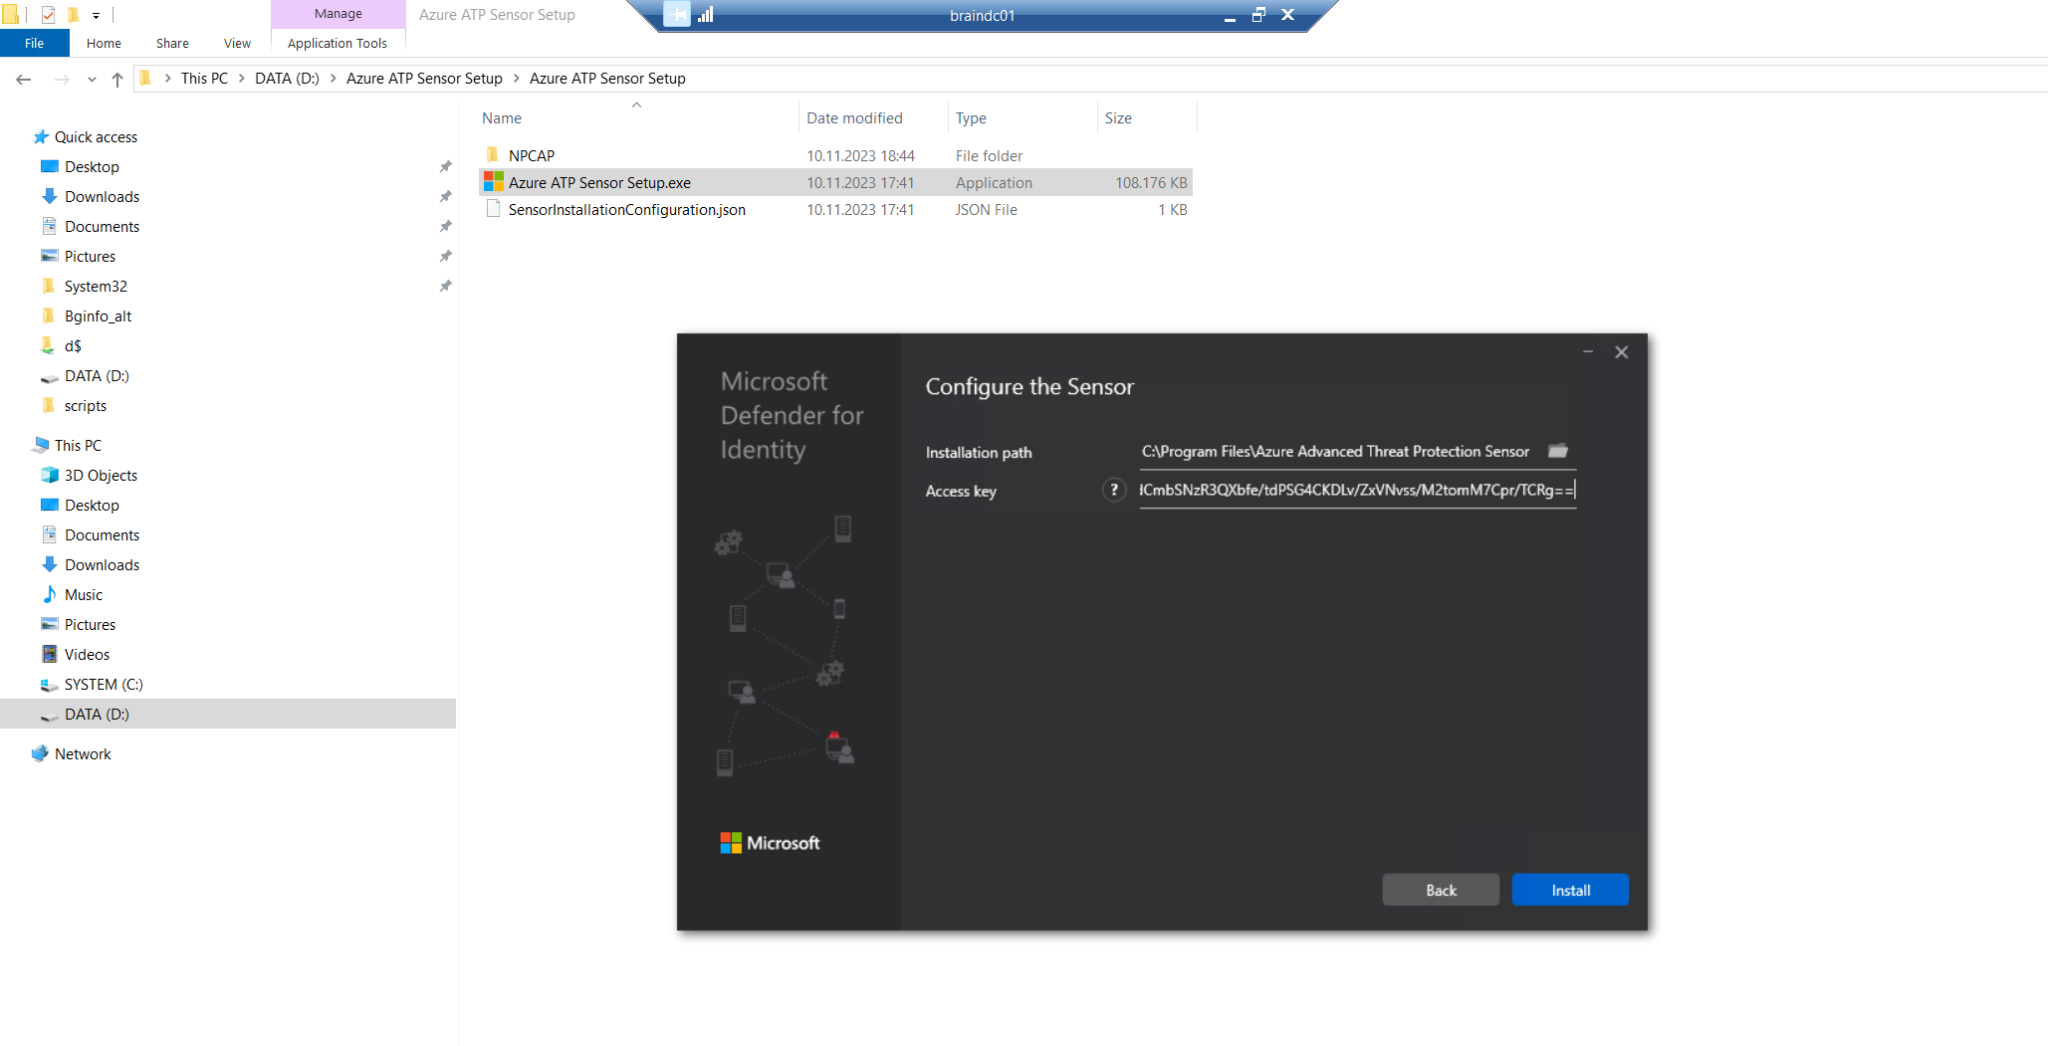Viewport: 2048px width, 1046px height.
Task: Open the recent locations dropdown arrow
Action: 91,78
